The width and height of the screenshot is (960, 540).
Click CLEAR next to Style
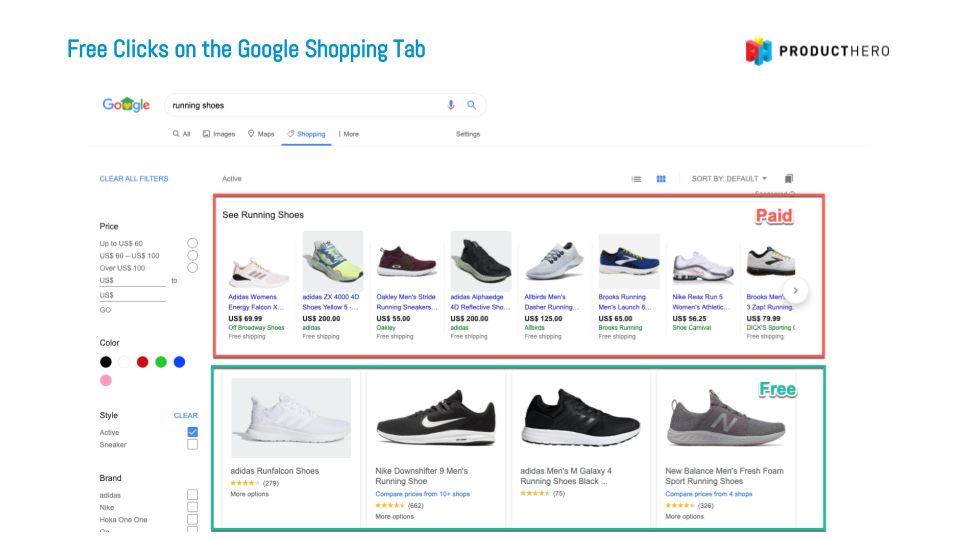[x=186, y=415]
